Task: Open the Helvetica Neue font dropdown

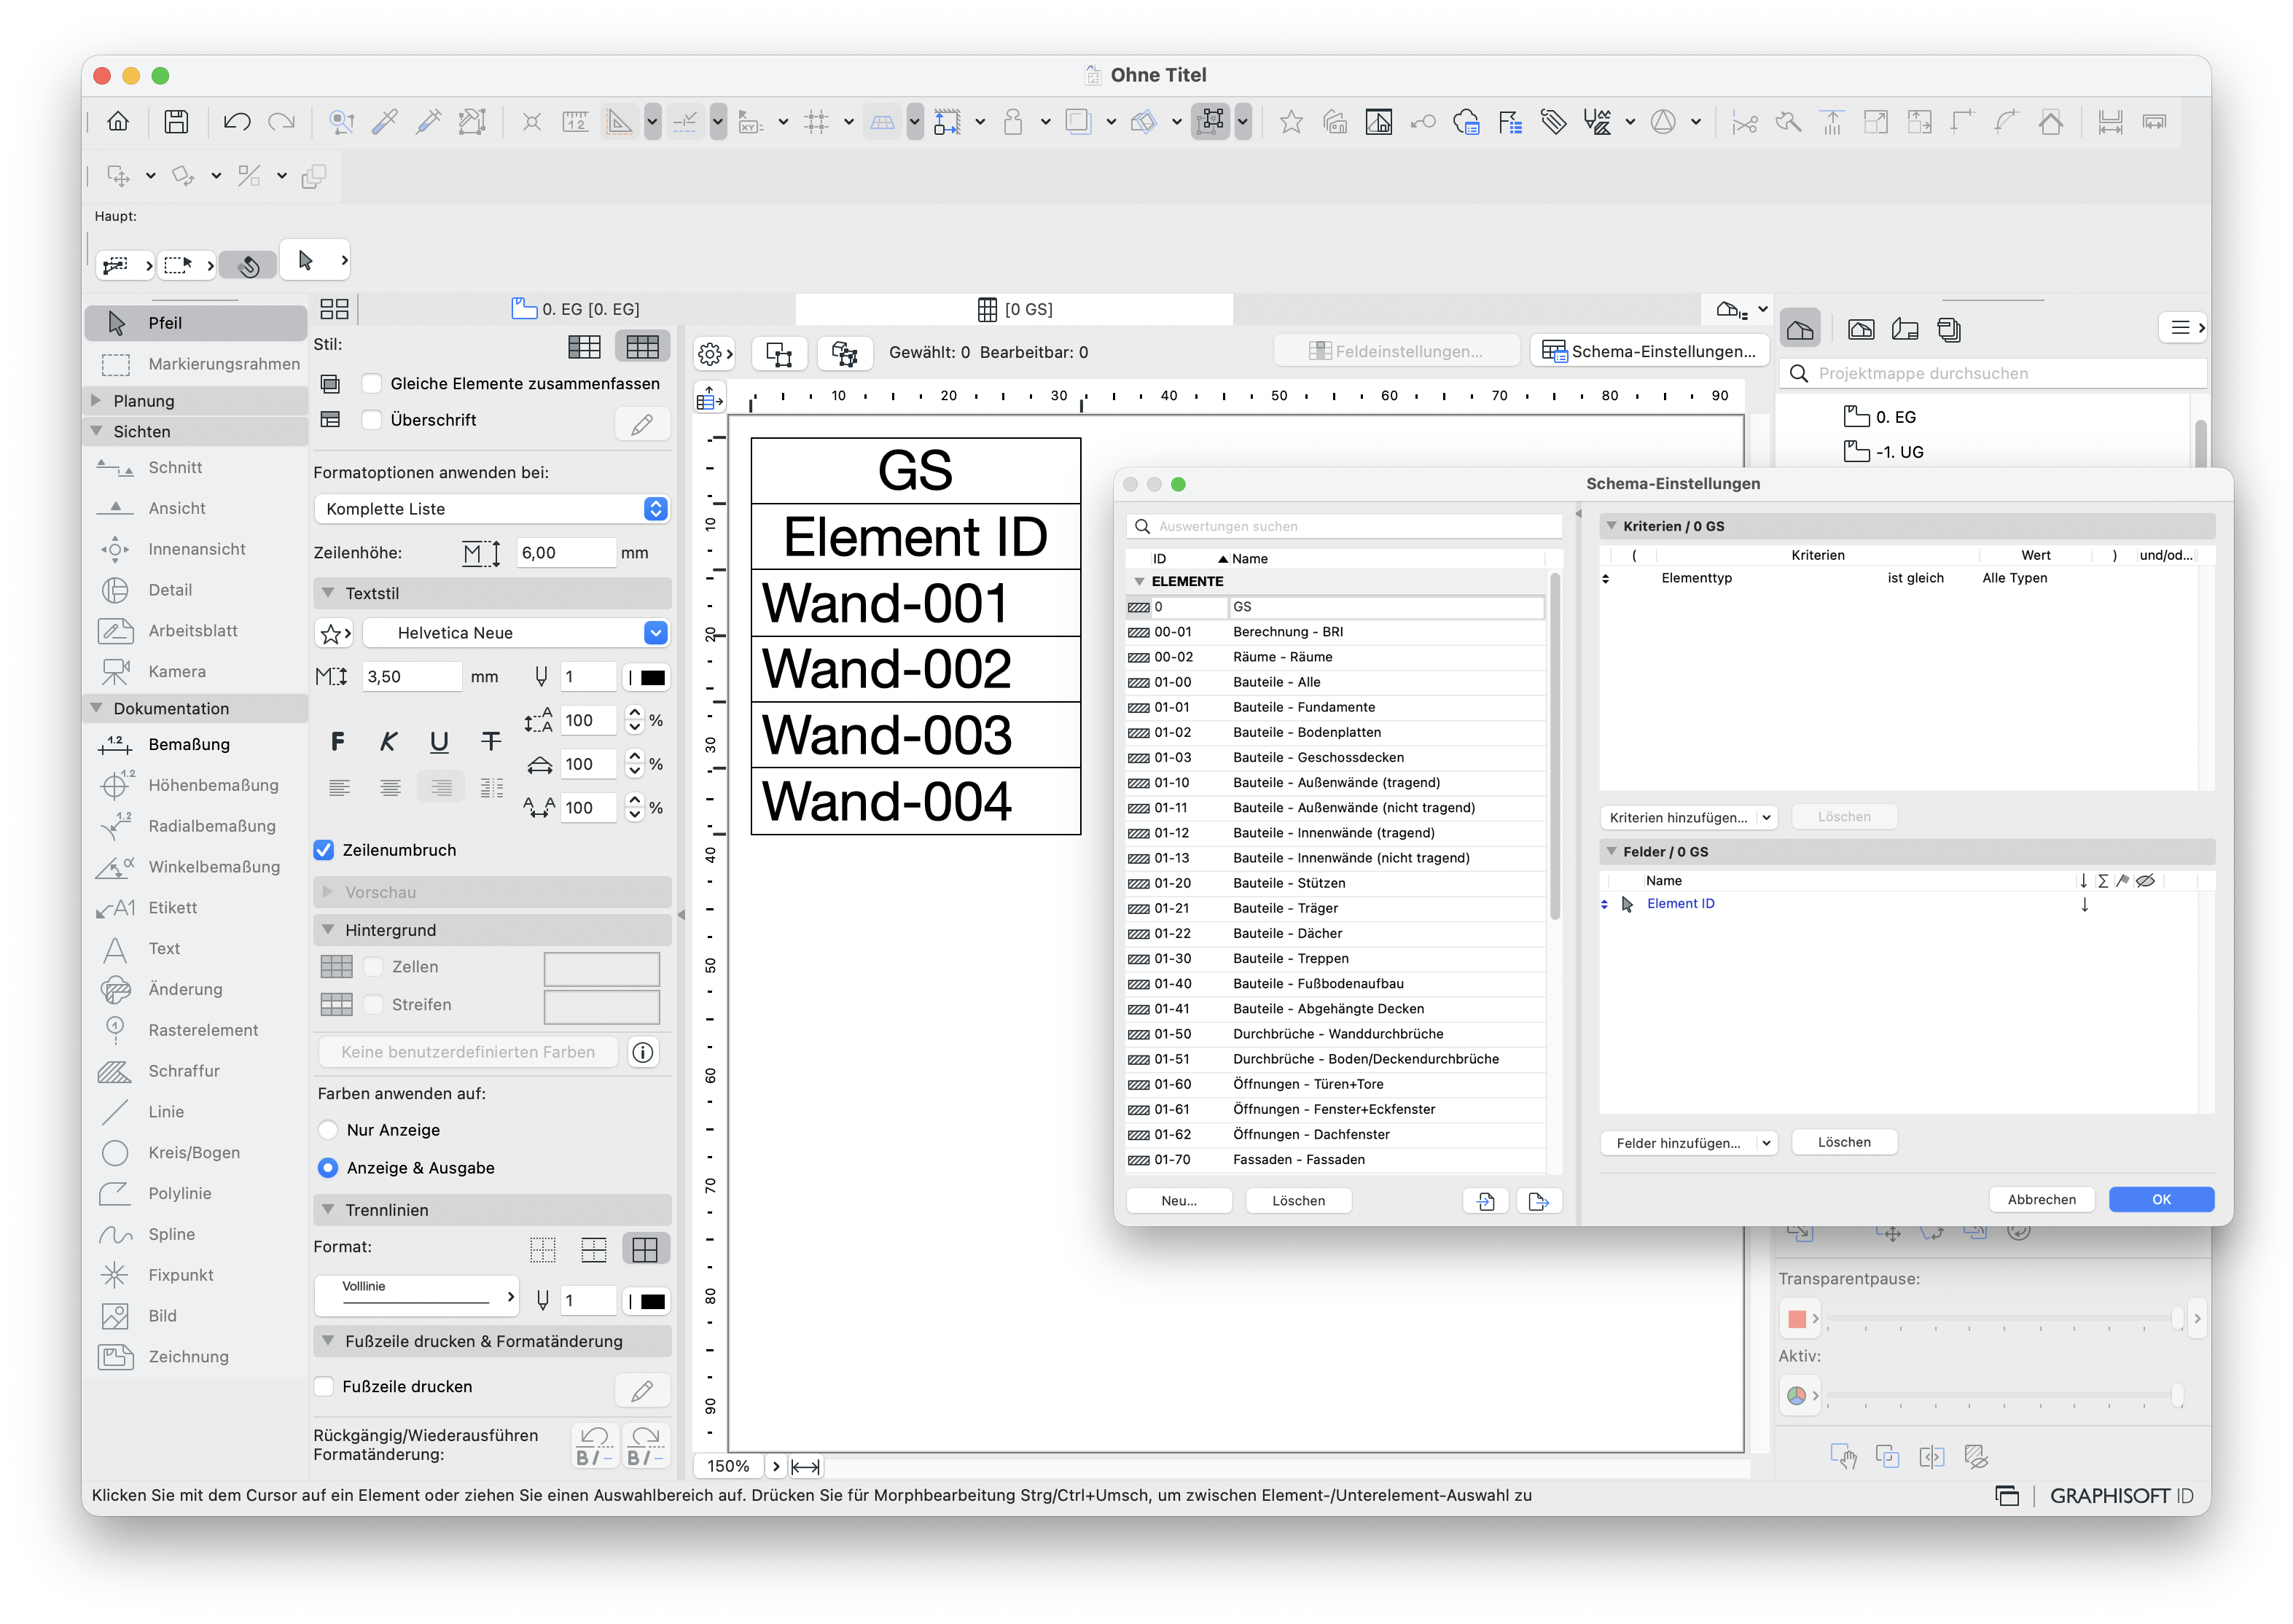Action: 515,633
